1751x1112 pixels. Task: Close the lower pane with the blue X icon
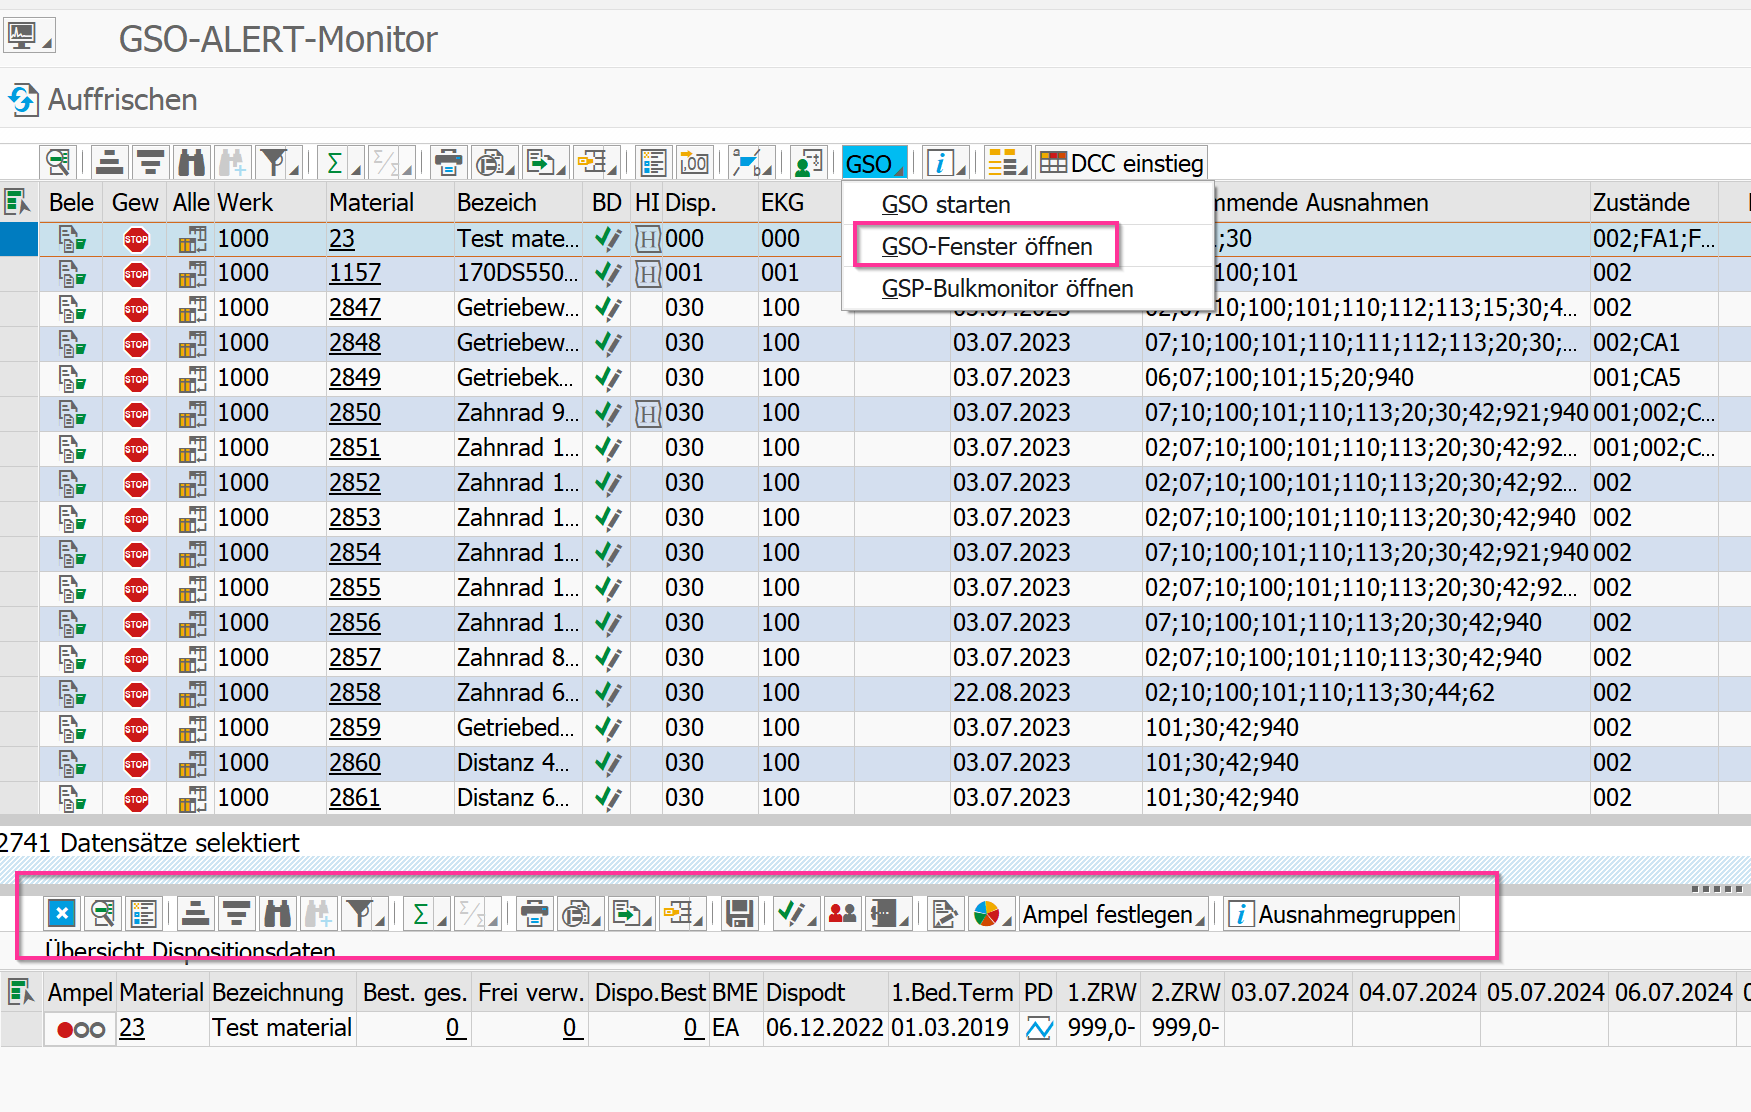tap(62, 914)
